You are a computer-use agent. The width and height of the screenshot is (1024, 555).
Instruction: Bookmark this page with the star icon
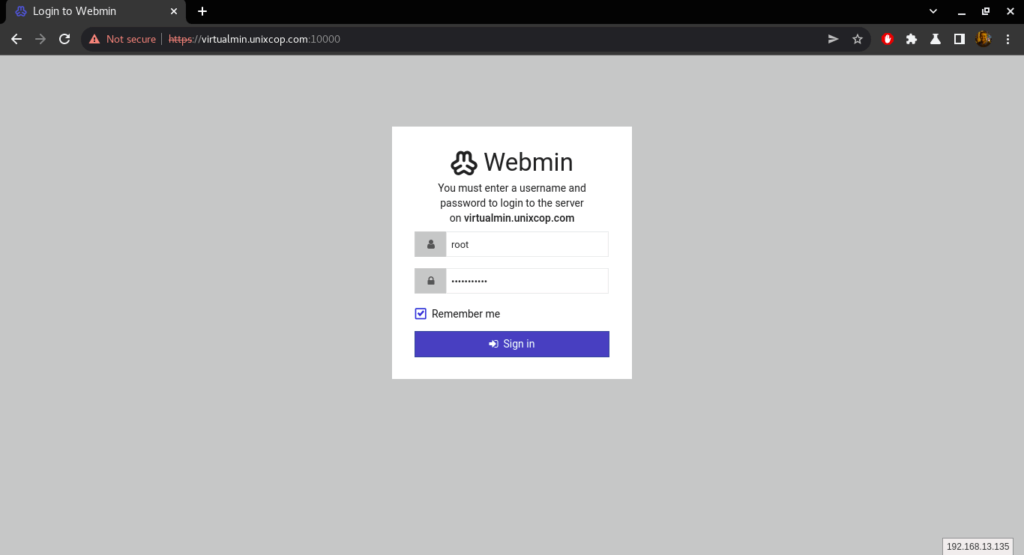(857, 39)
